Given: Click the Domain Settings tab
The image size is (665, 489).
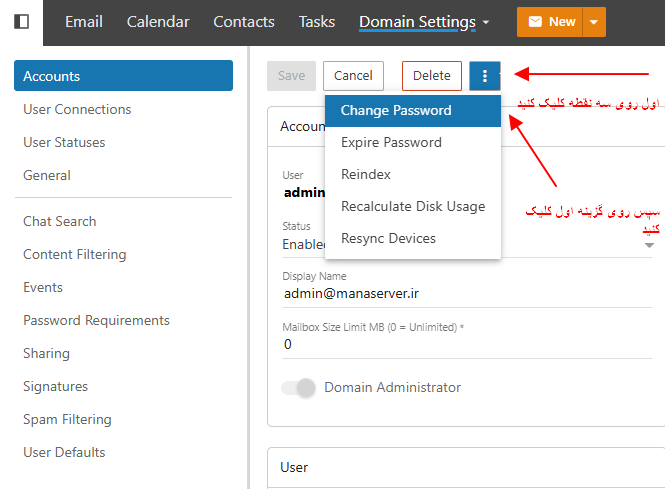Looking at the screenshot, I should point(417,22).
